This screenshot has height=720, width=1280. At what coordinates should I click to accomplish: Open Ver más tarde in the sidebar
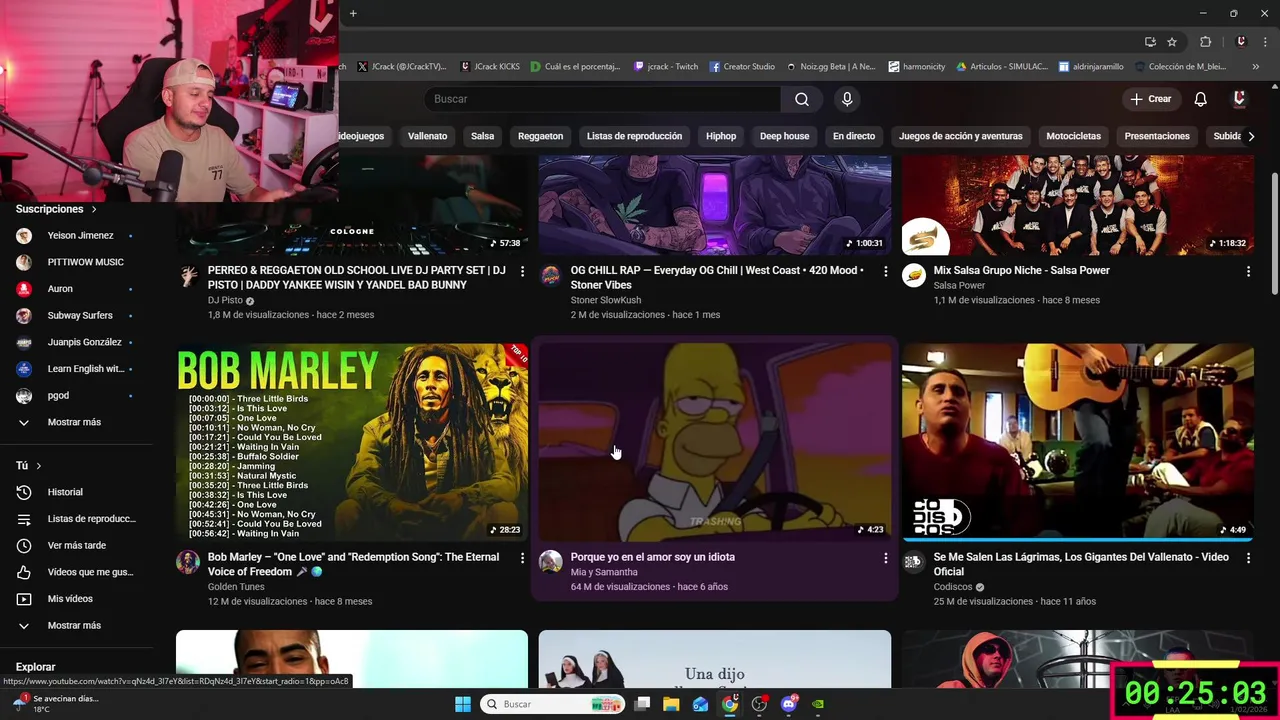[77, 545]
